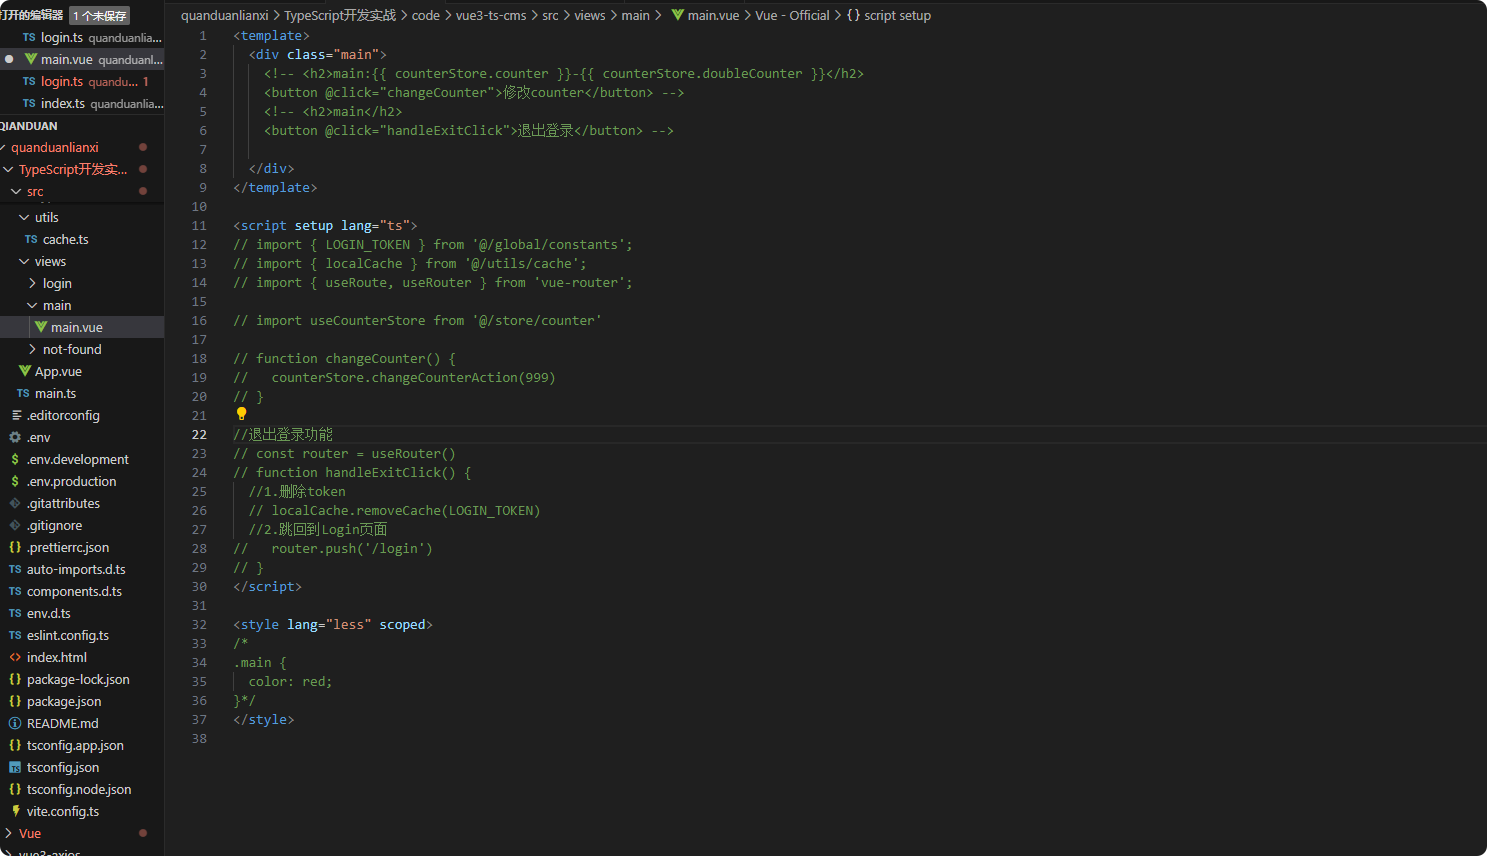Click the braces icon of tsconfig.node.json
The width and height of the screenshot is (1487, 856).
tap(15, 789)
